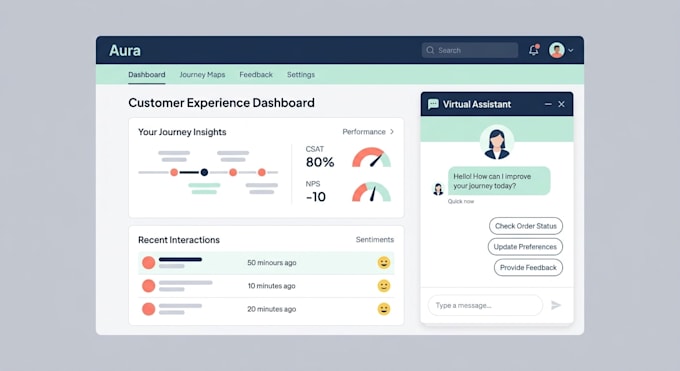Choose Check Order Status quick reply

pos(526,226)
